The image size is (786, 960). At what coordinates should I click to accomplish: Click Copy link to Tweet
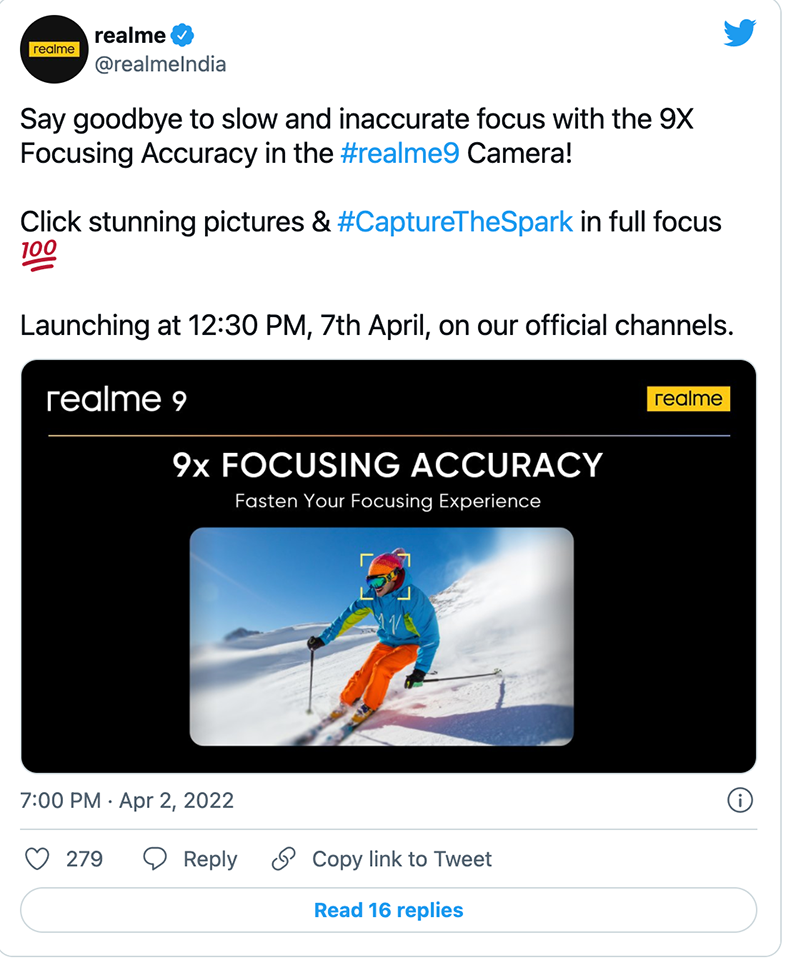tap(402, 859)
